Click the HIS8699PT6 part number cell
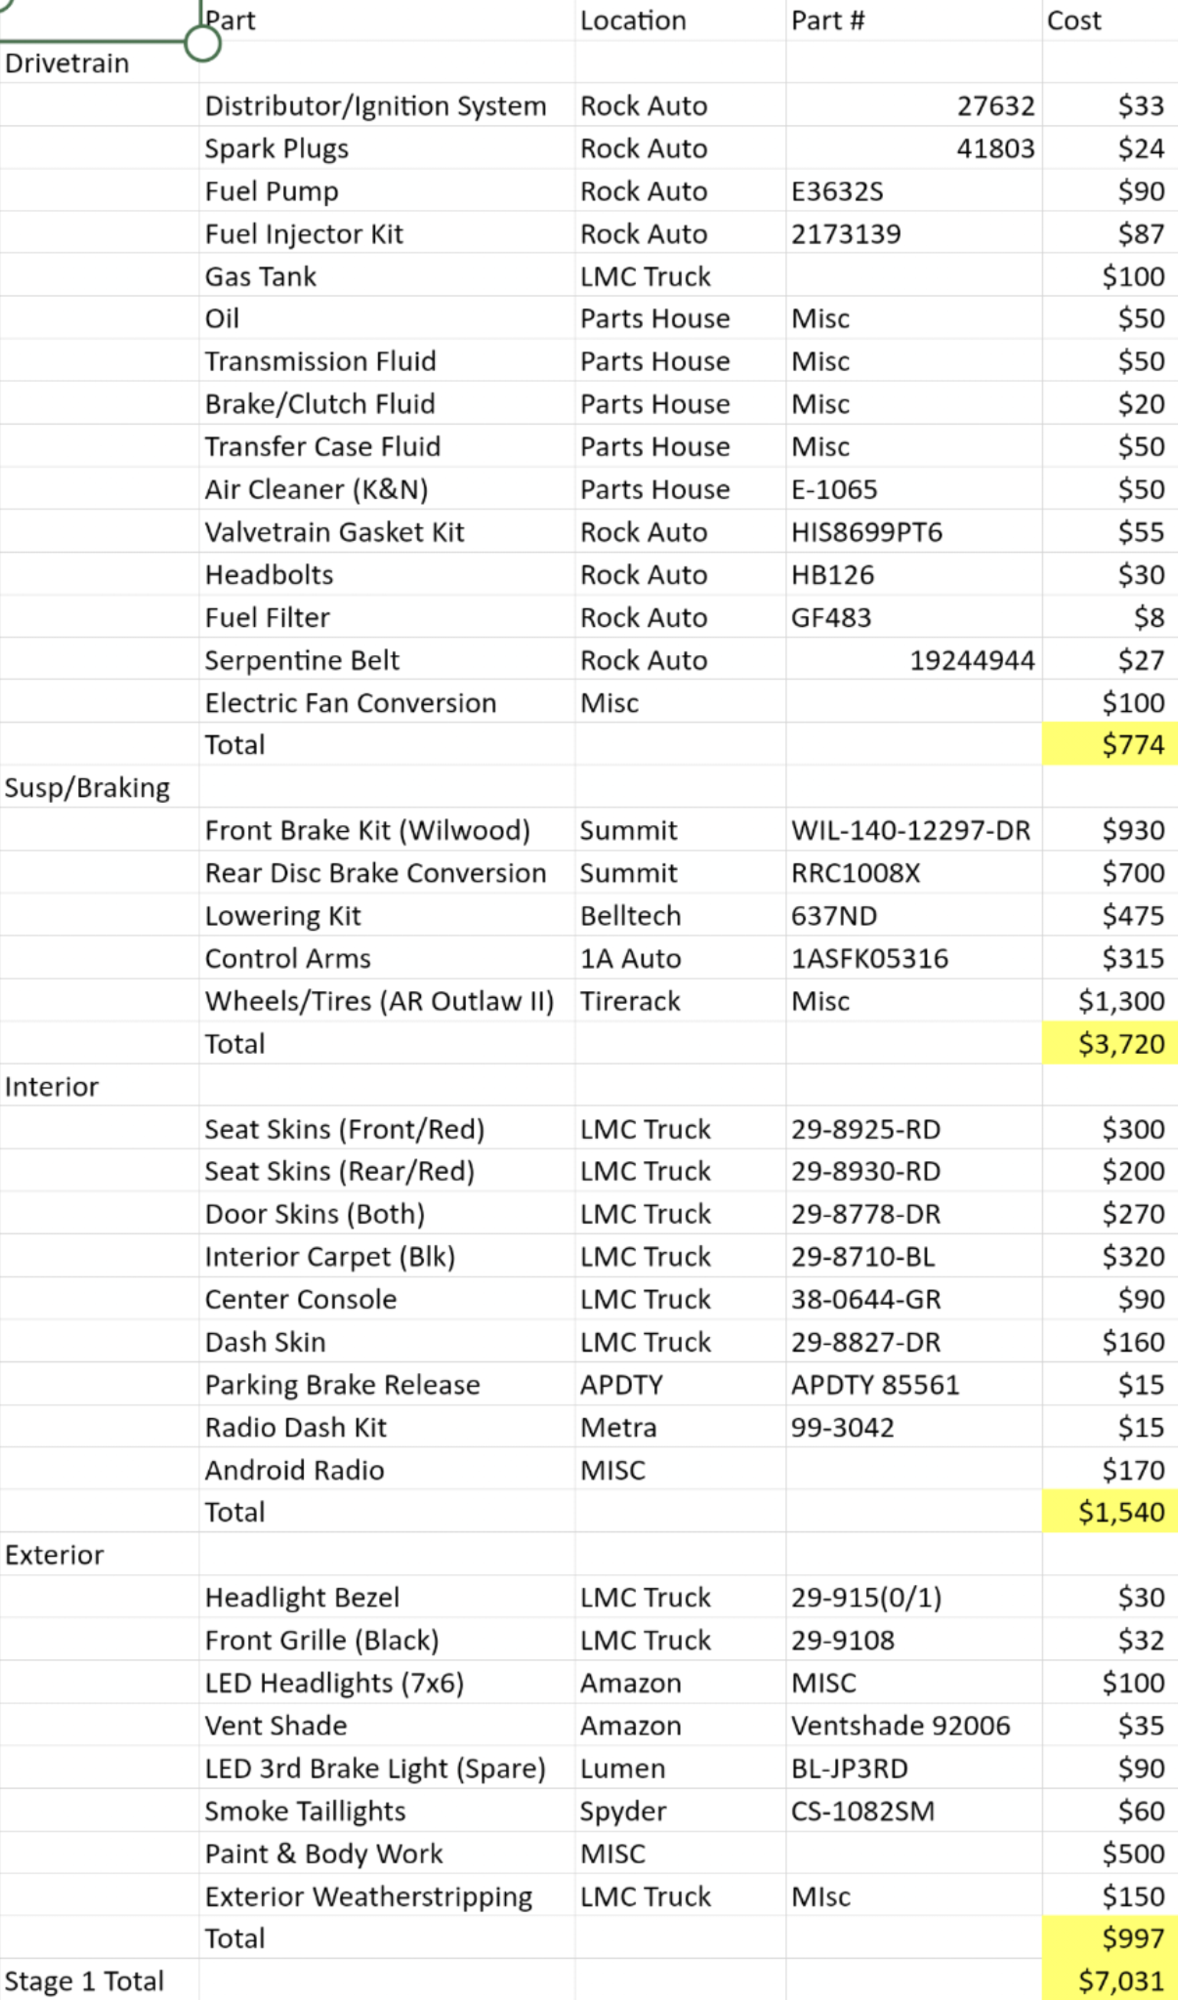Screen dimensions: 1178x2000 point(866,532)
